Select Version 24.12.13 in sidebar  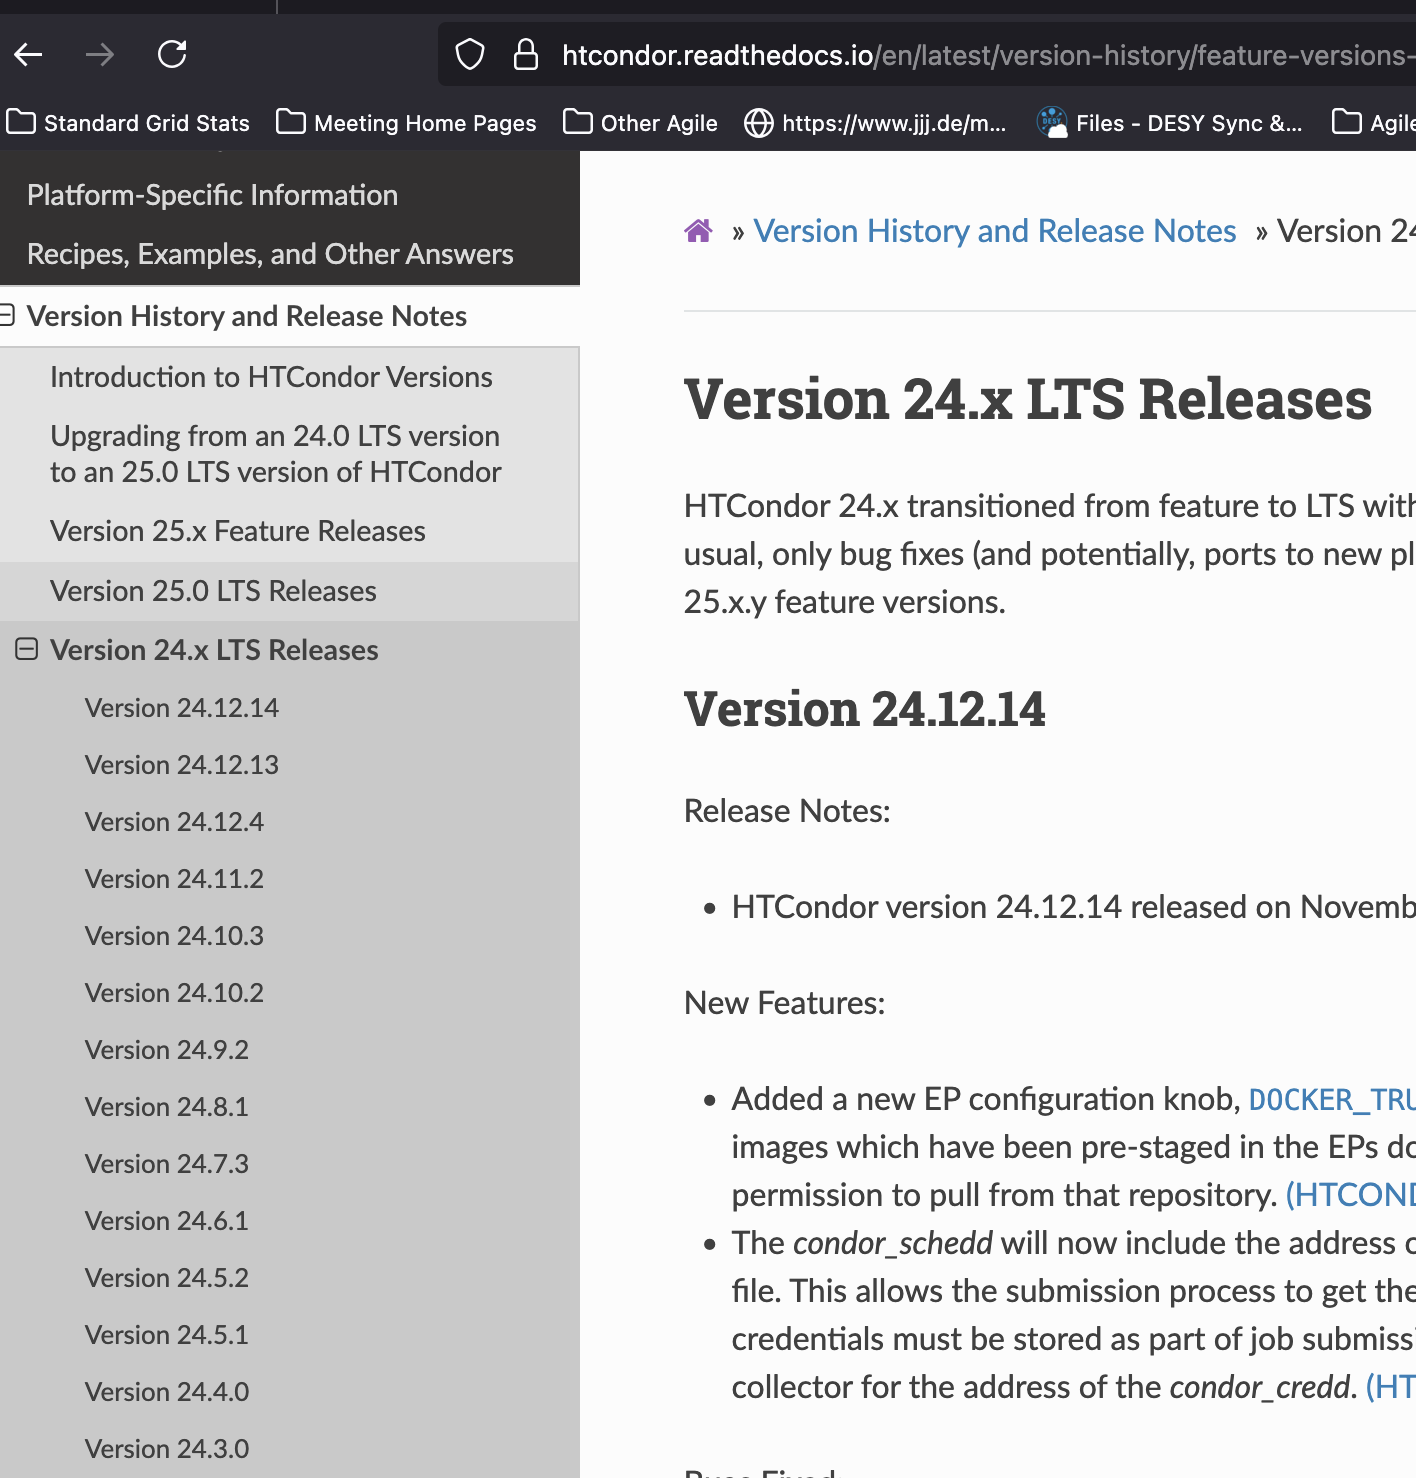click(182, 765)
